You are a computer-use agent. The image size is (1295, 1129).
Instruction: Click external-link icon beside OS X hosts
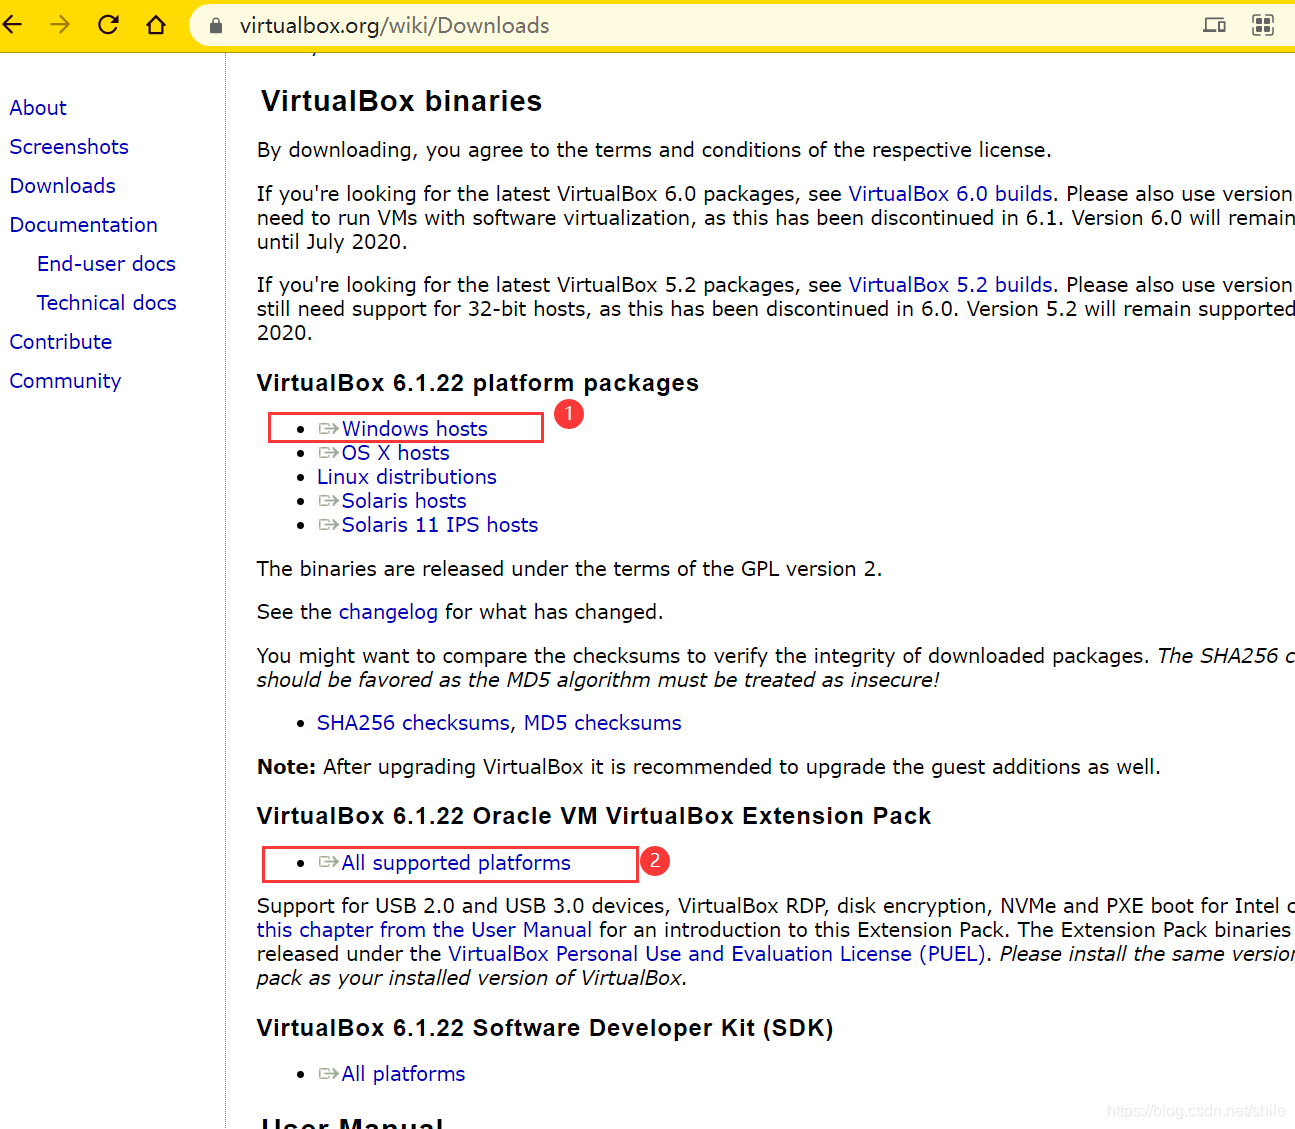pos(328,453)
